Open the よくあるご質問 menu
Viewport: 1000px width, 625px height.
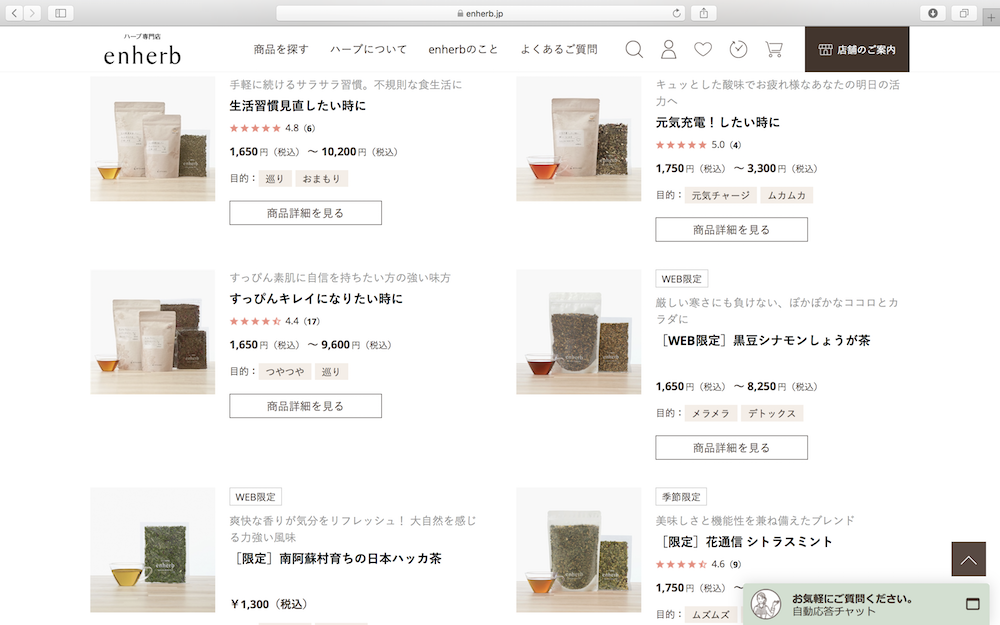[x=559, y=49]
